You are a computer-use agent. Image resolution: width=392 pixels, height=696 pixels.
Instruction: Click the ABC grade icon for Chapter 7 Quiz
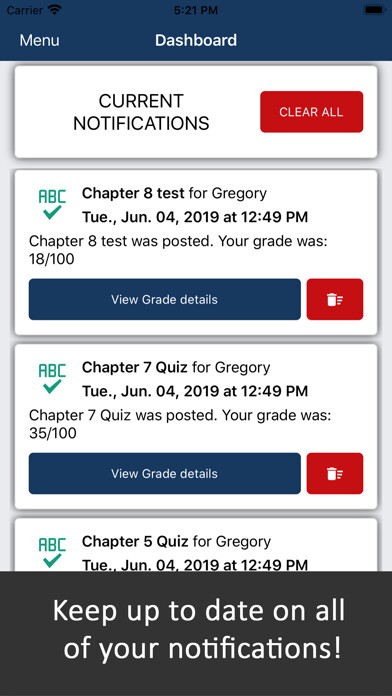point(52,379)
